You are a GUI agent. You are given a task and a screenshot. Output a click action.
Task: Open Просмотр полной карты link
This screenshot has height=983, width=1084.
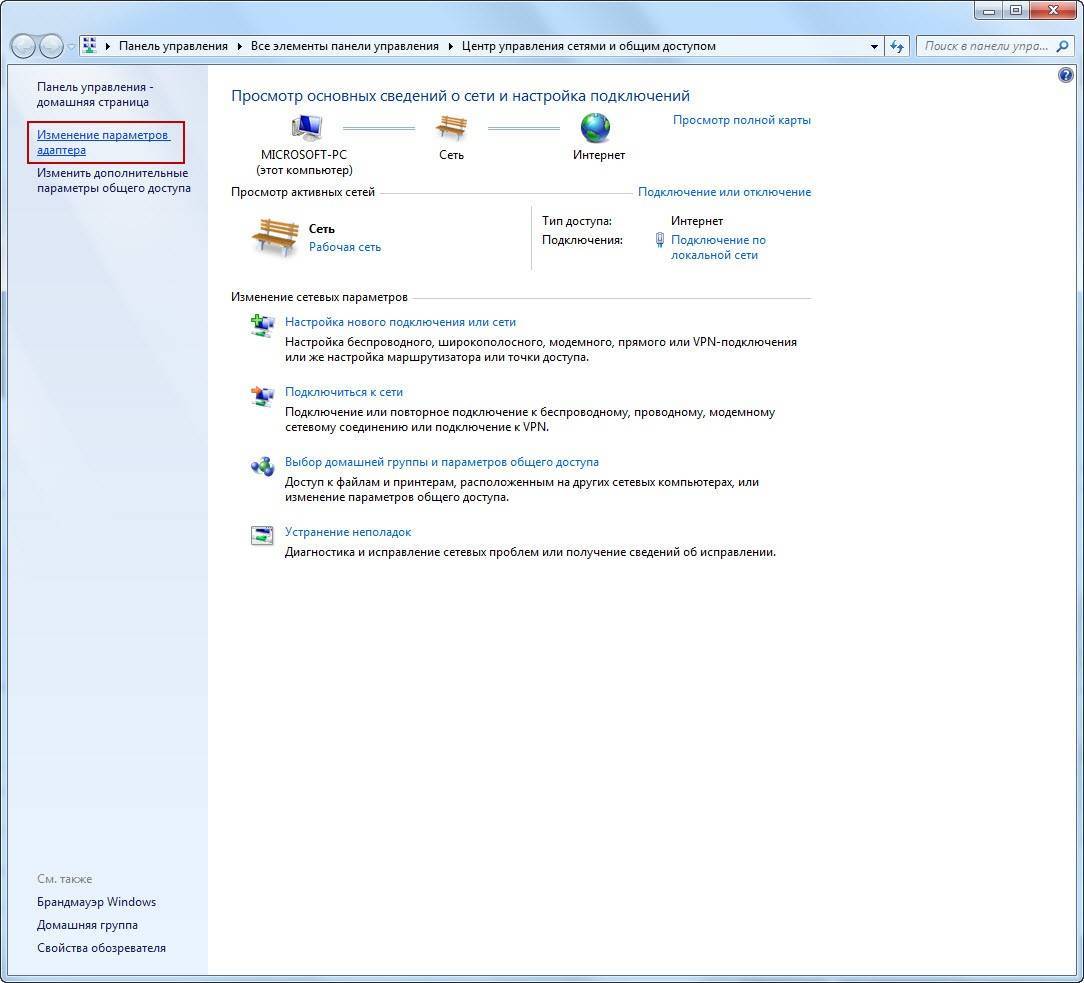pyautogui.click(x=741, y=120)
